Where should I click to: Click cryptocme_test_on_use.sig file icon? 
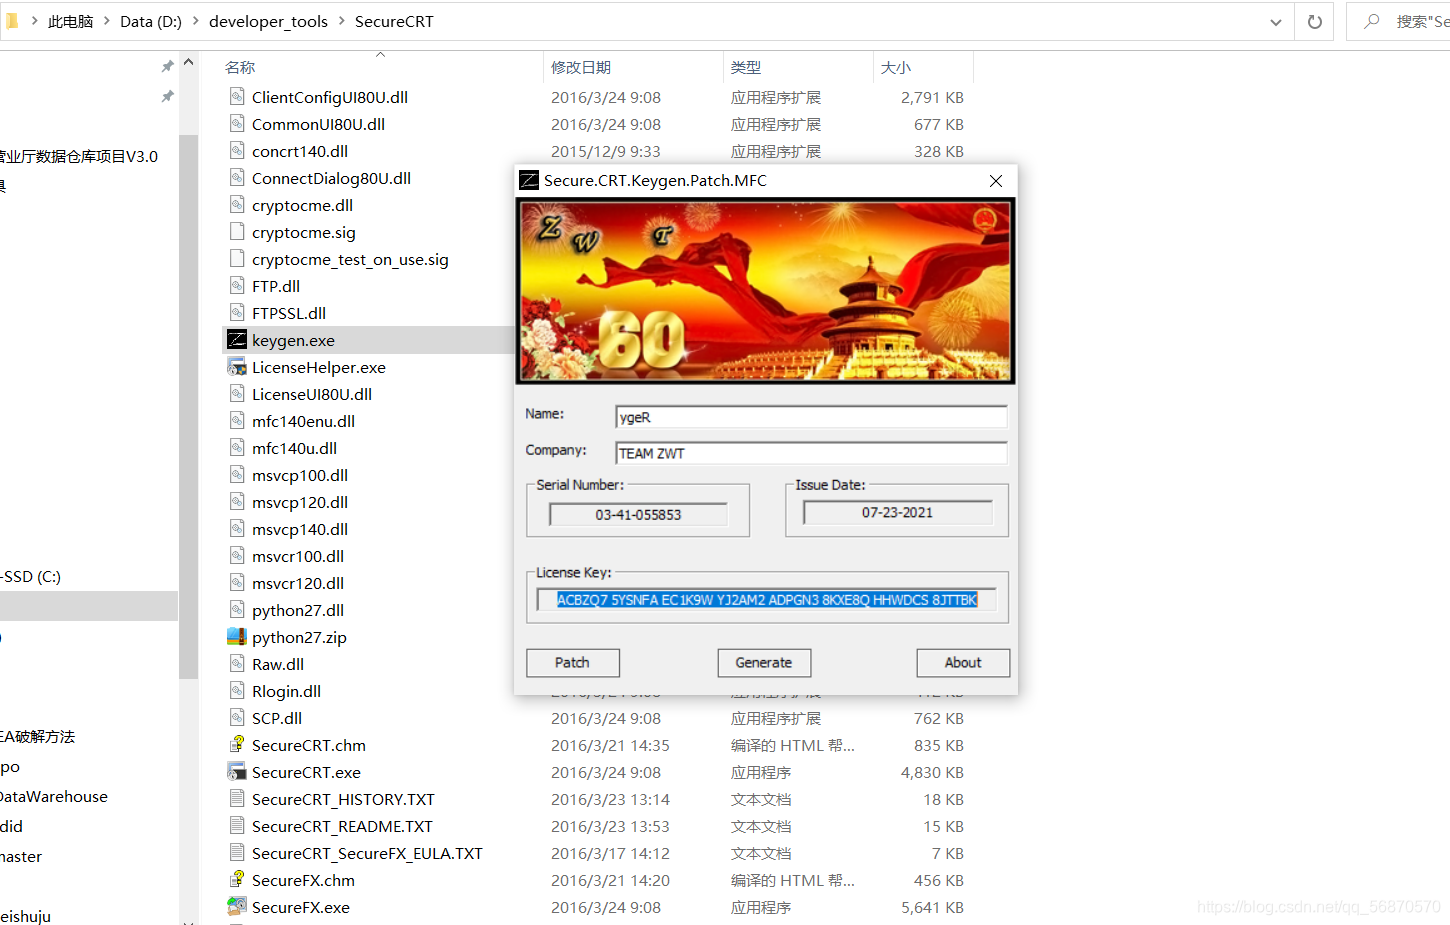tap(237, 259)
